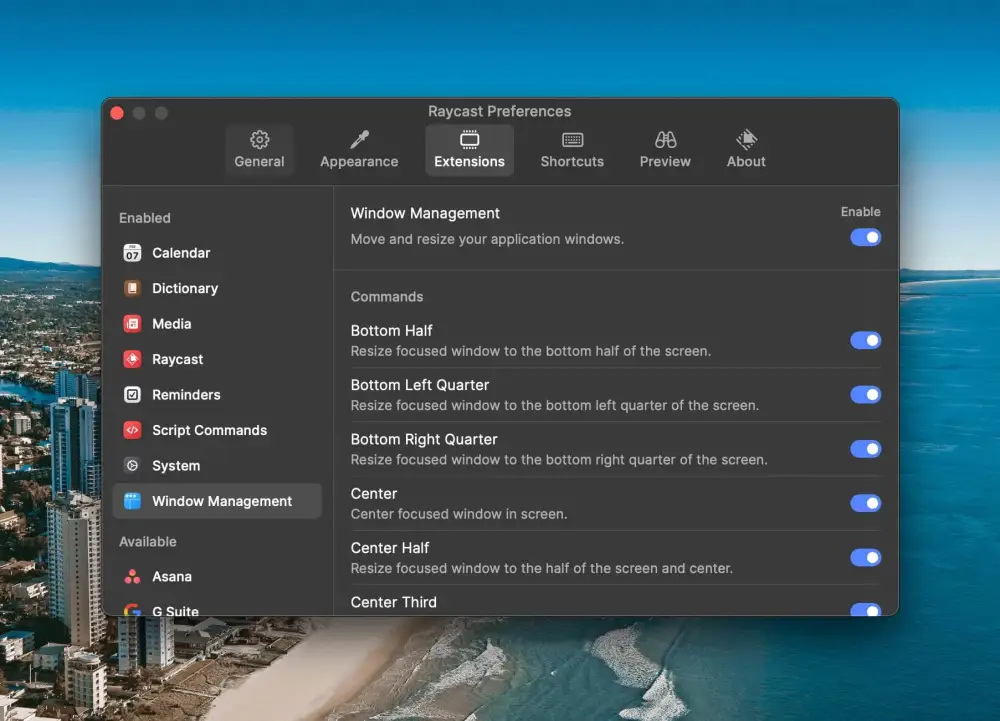Image resolution: width=1000 pixels, height=721 pixels.
Task: Select Raycast in the enabled list
Action: (217, 359)
